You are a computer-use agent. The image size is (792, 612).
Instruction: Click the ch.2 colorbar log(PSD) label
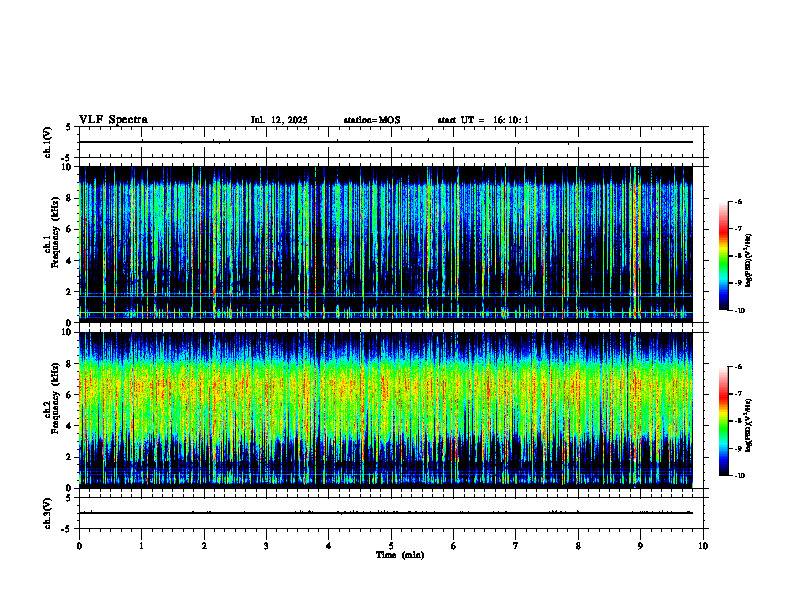(x=749, y=425)
